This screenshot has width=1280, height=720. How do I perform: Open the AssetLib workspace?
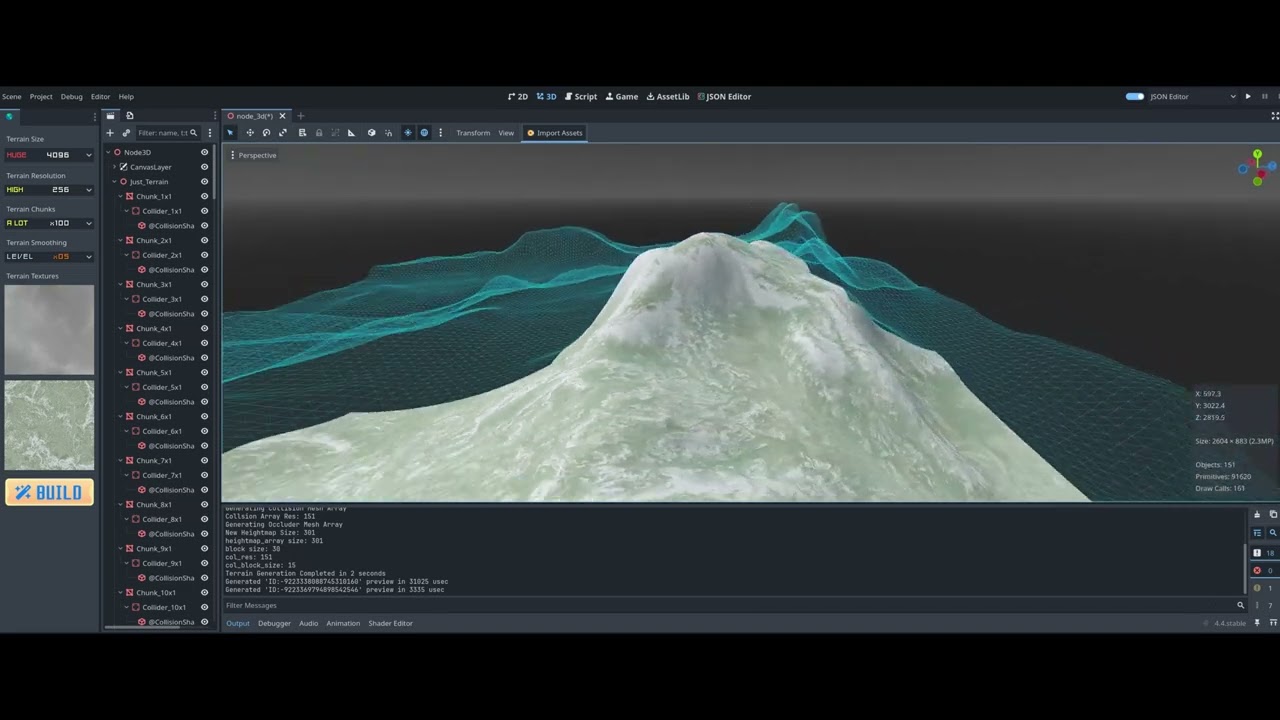[668, 97]
